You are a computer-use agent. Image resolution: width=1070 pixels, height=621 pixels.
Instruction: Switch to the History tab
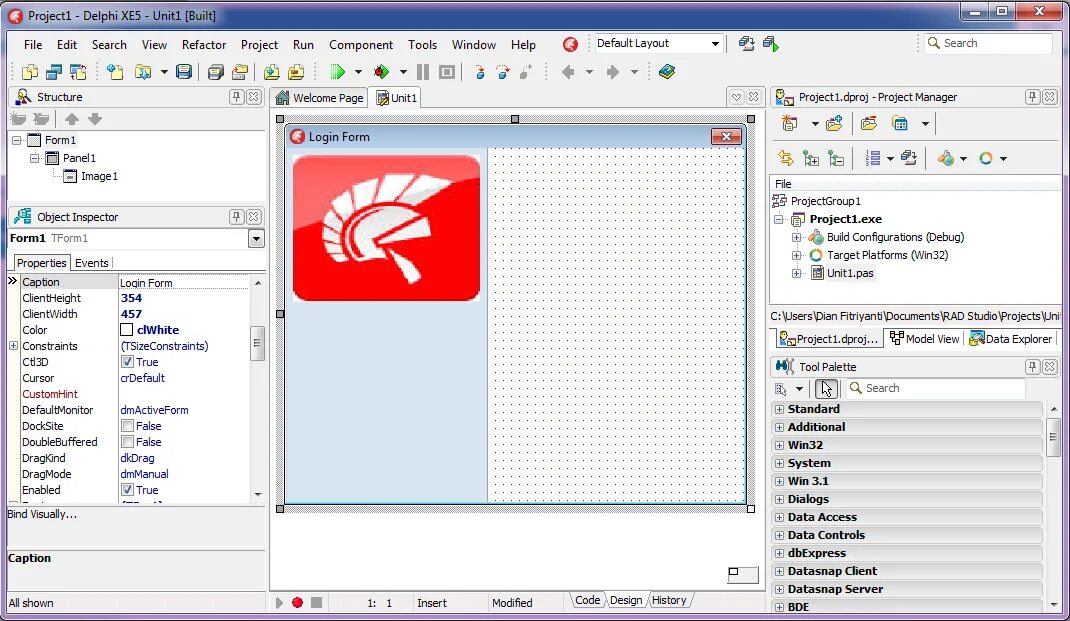click(669, 600)
